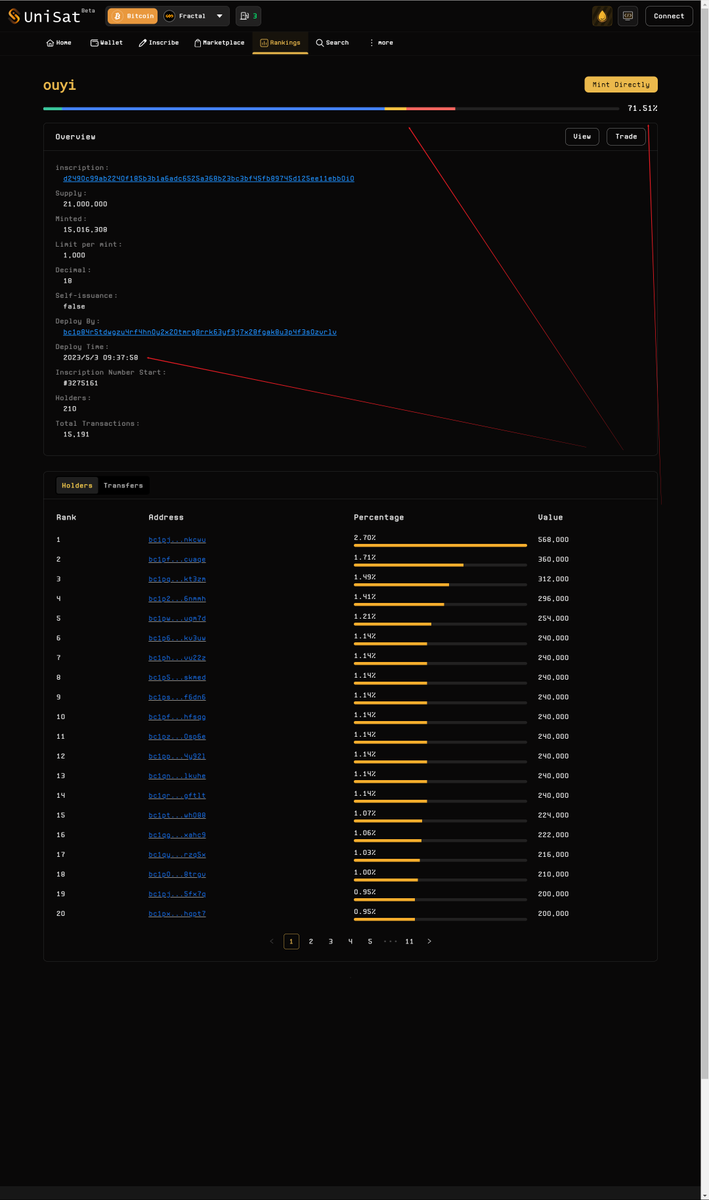This screenshot has height=1200, width=709.
Task: Expand the more menu with three dots
Action: (381, 43)
